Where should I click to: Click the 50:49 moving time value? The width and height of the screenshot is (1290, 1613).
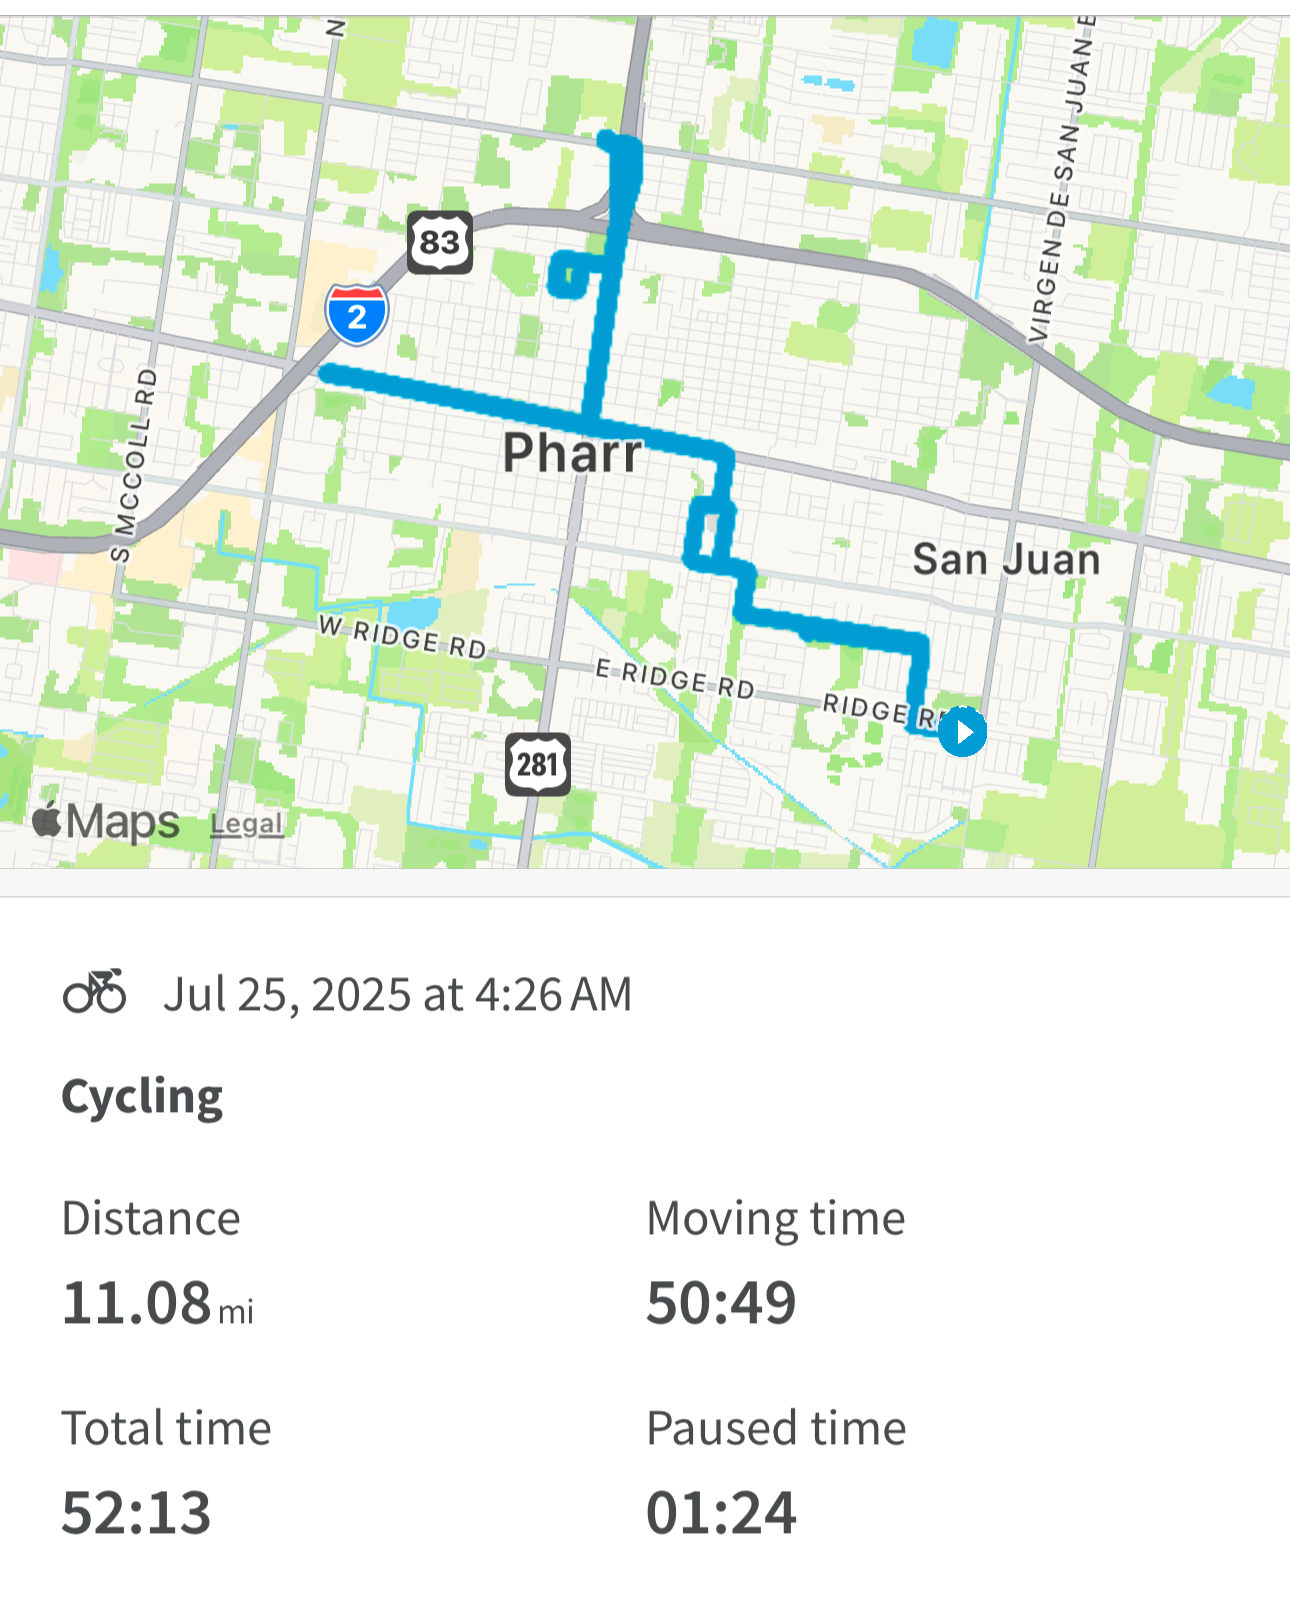coord(721,1303)
